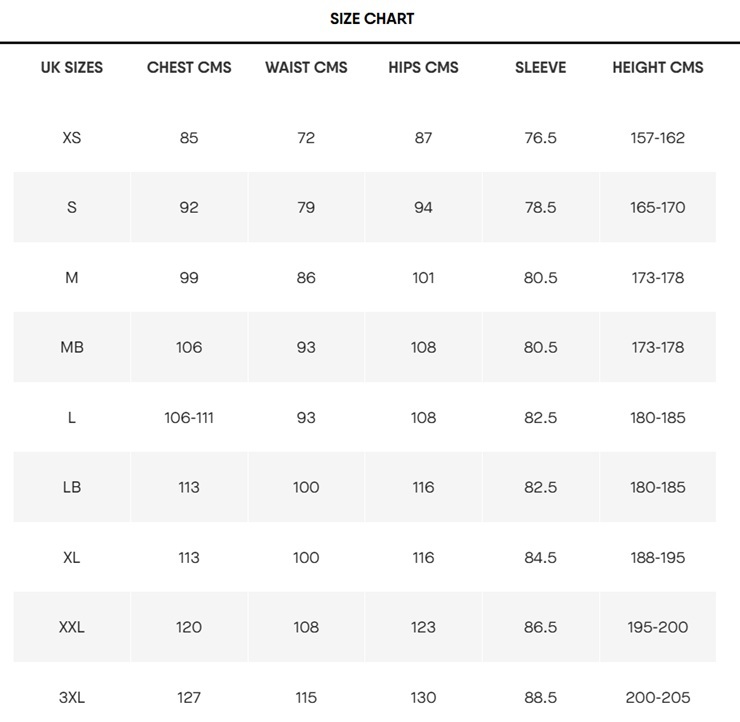The width and height of the screenshot is (740, 722).
Task: Select the CHEST CMS column header
Action: tap(189, 67)
